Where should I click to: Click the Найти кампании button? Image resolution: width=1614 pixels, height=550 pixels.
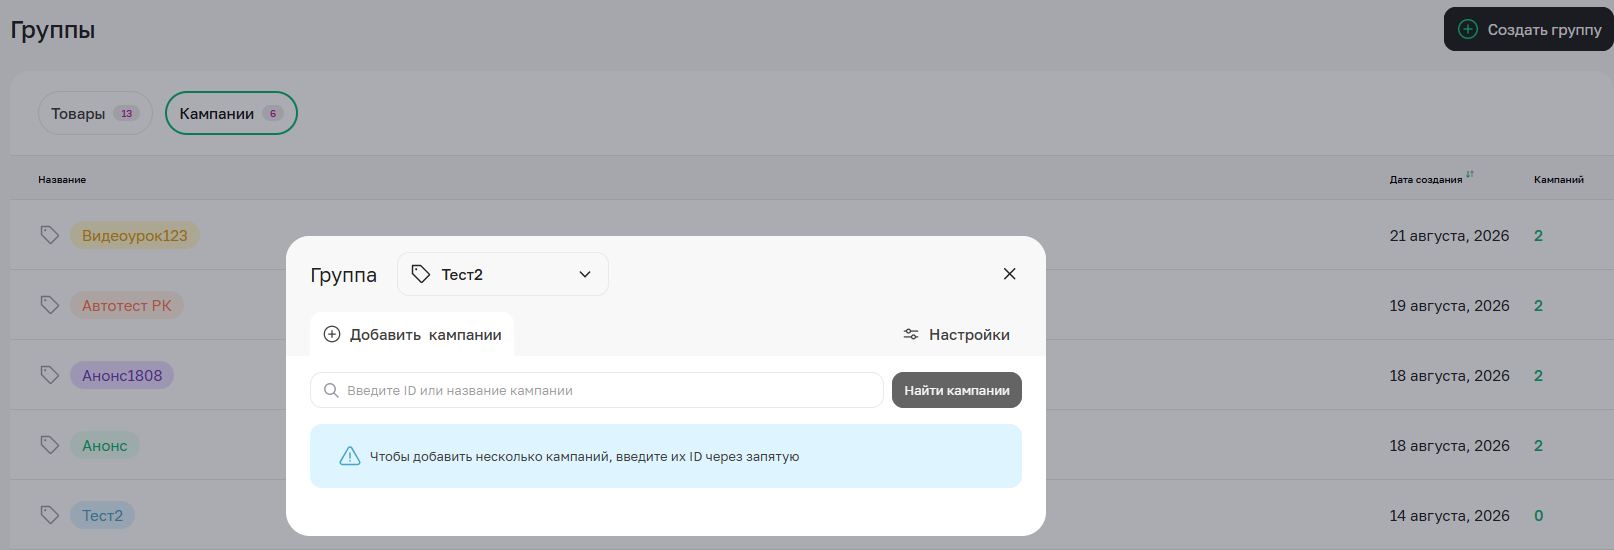click(957, 390)
